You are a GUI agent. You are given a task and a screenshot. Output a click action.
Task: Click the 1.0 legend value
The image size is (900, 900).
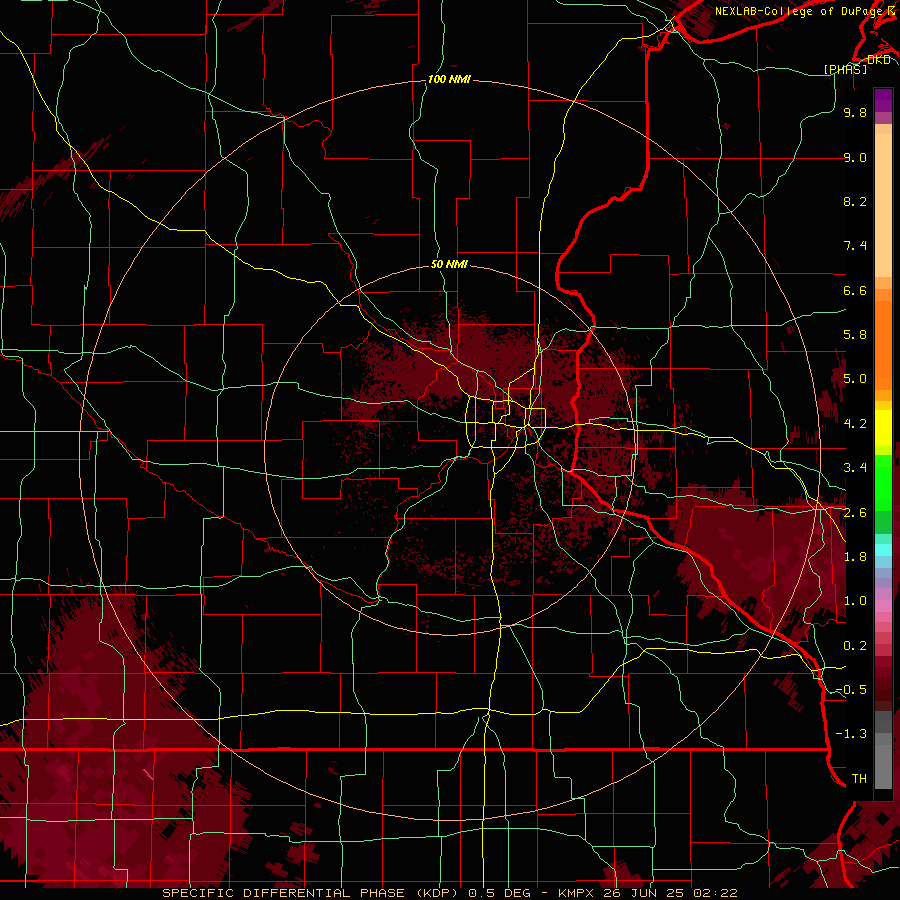pos(855,601)
